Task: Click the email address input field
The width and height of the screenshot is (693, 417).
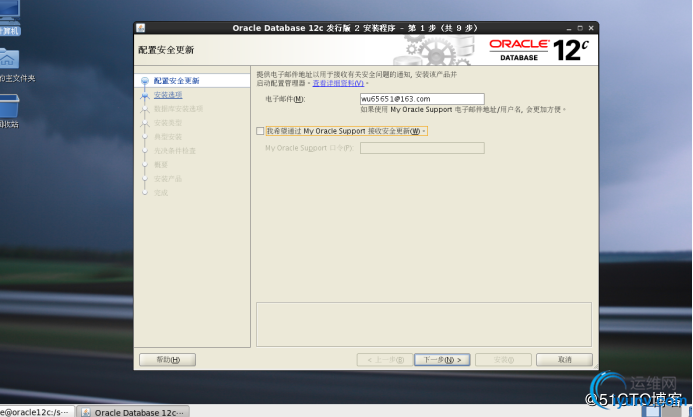Action: [422, 99]
